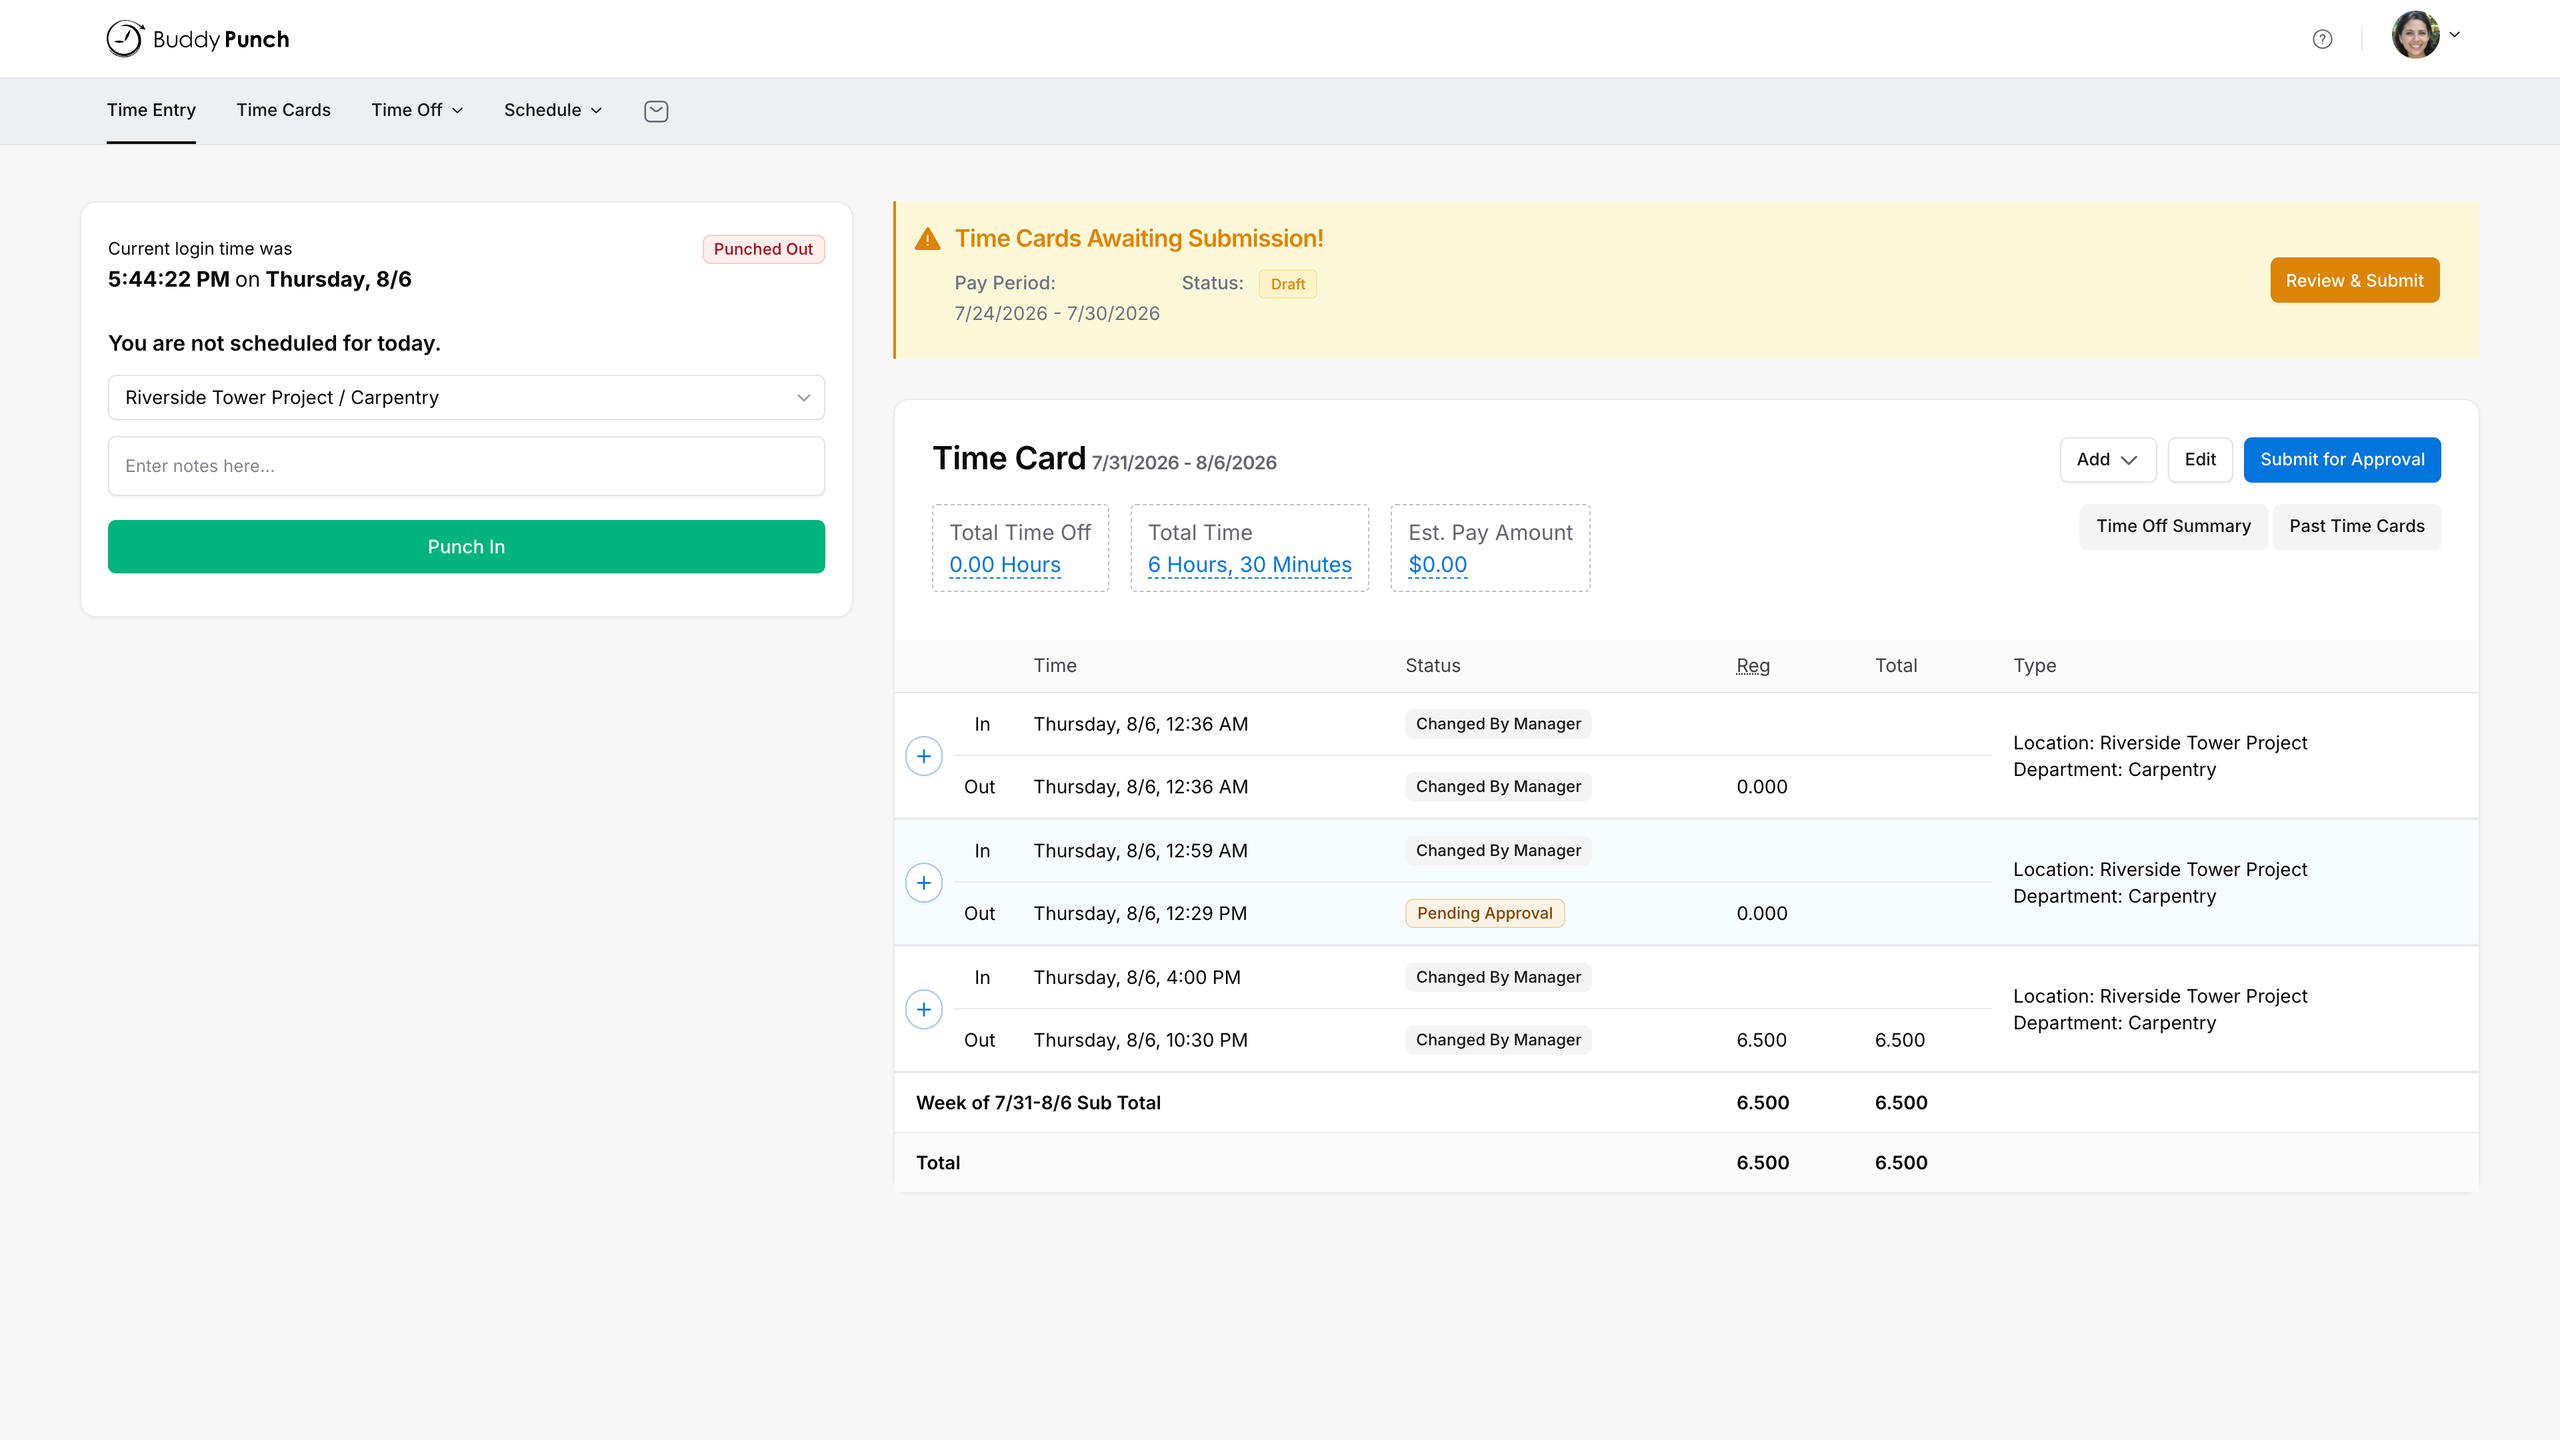
Task: Click the Draft status badge
Action: pos(1287,284)
